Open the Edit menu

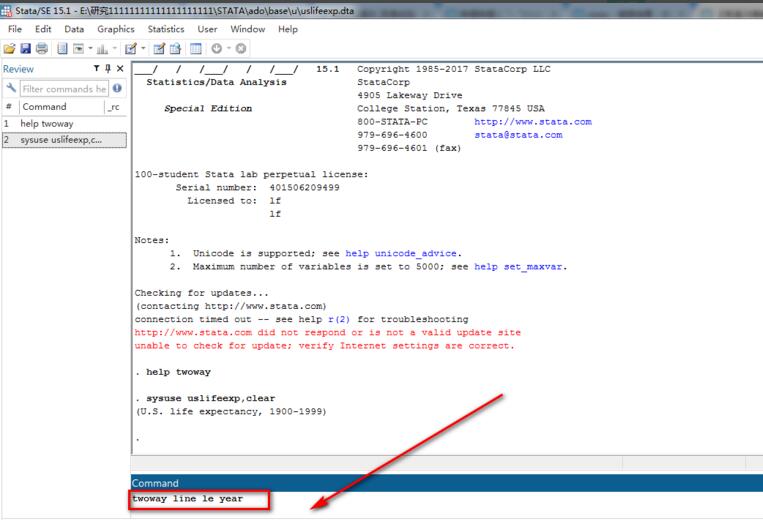[x=43, y=29]
